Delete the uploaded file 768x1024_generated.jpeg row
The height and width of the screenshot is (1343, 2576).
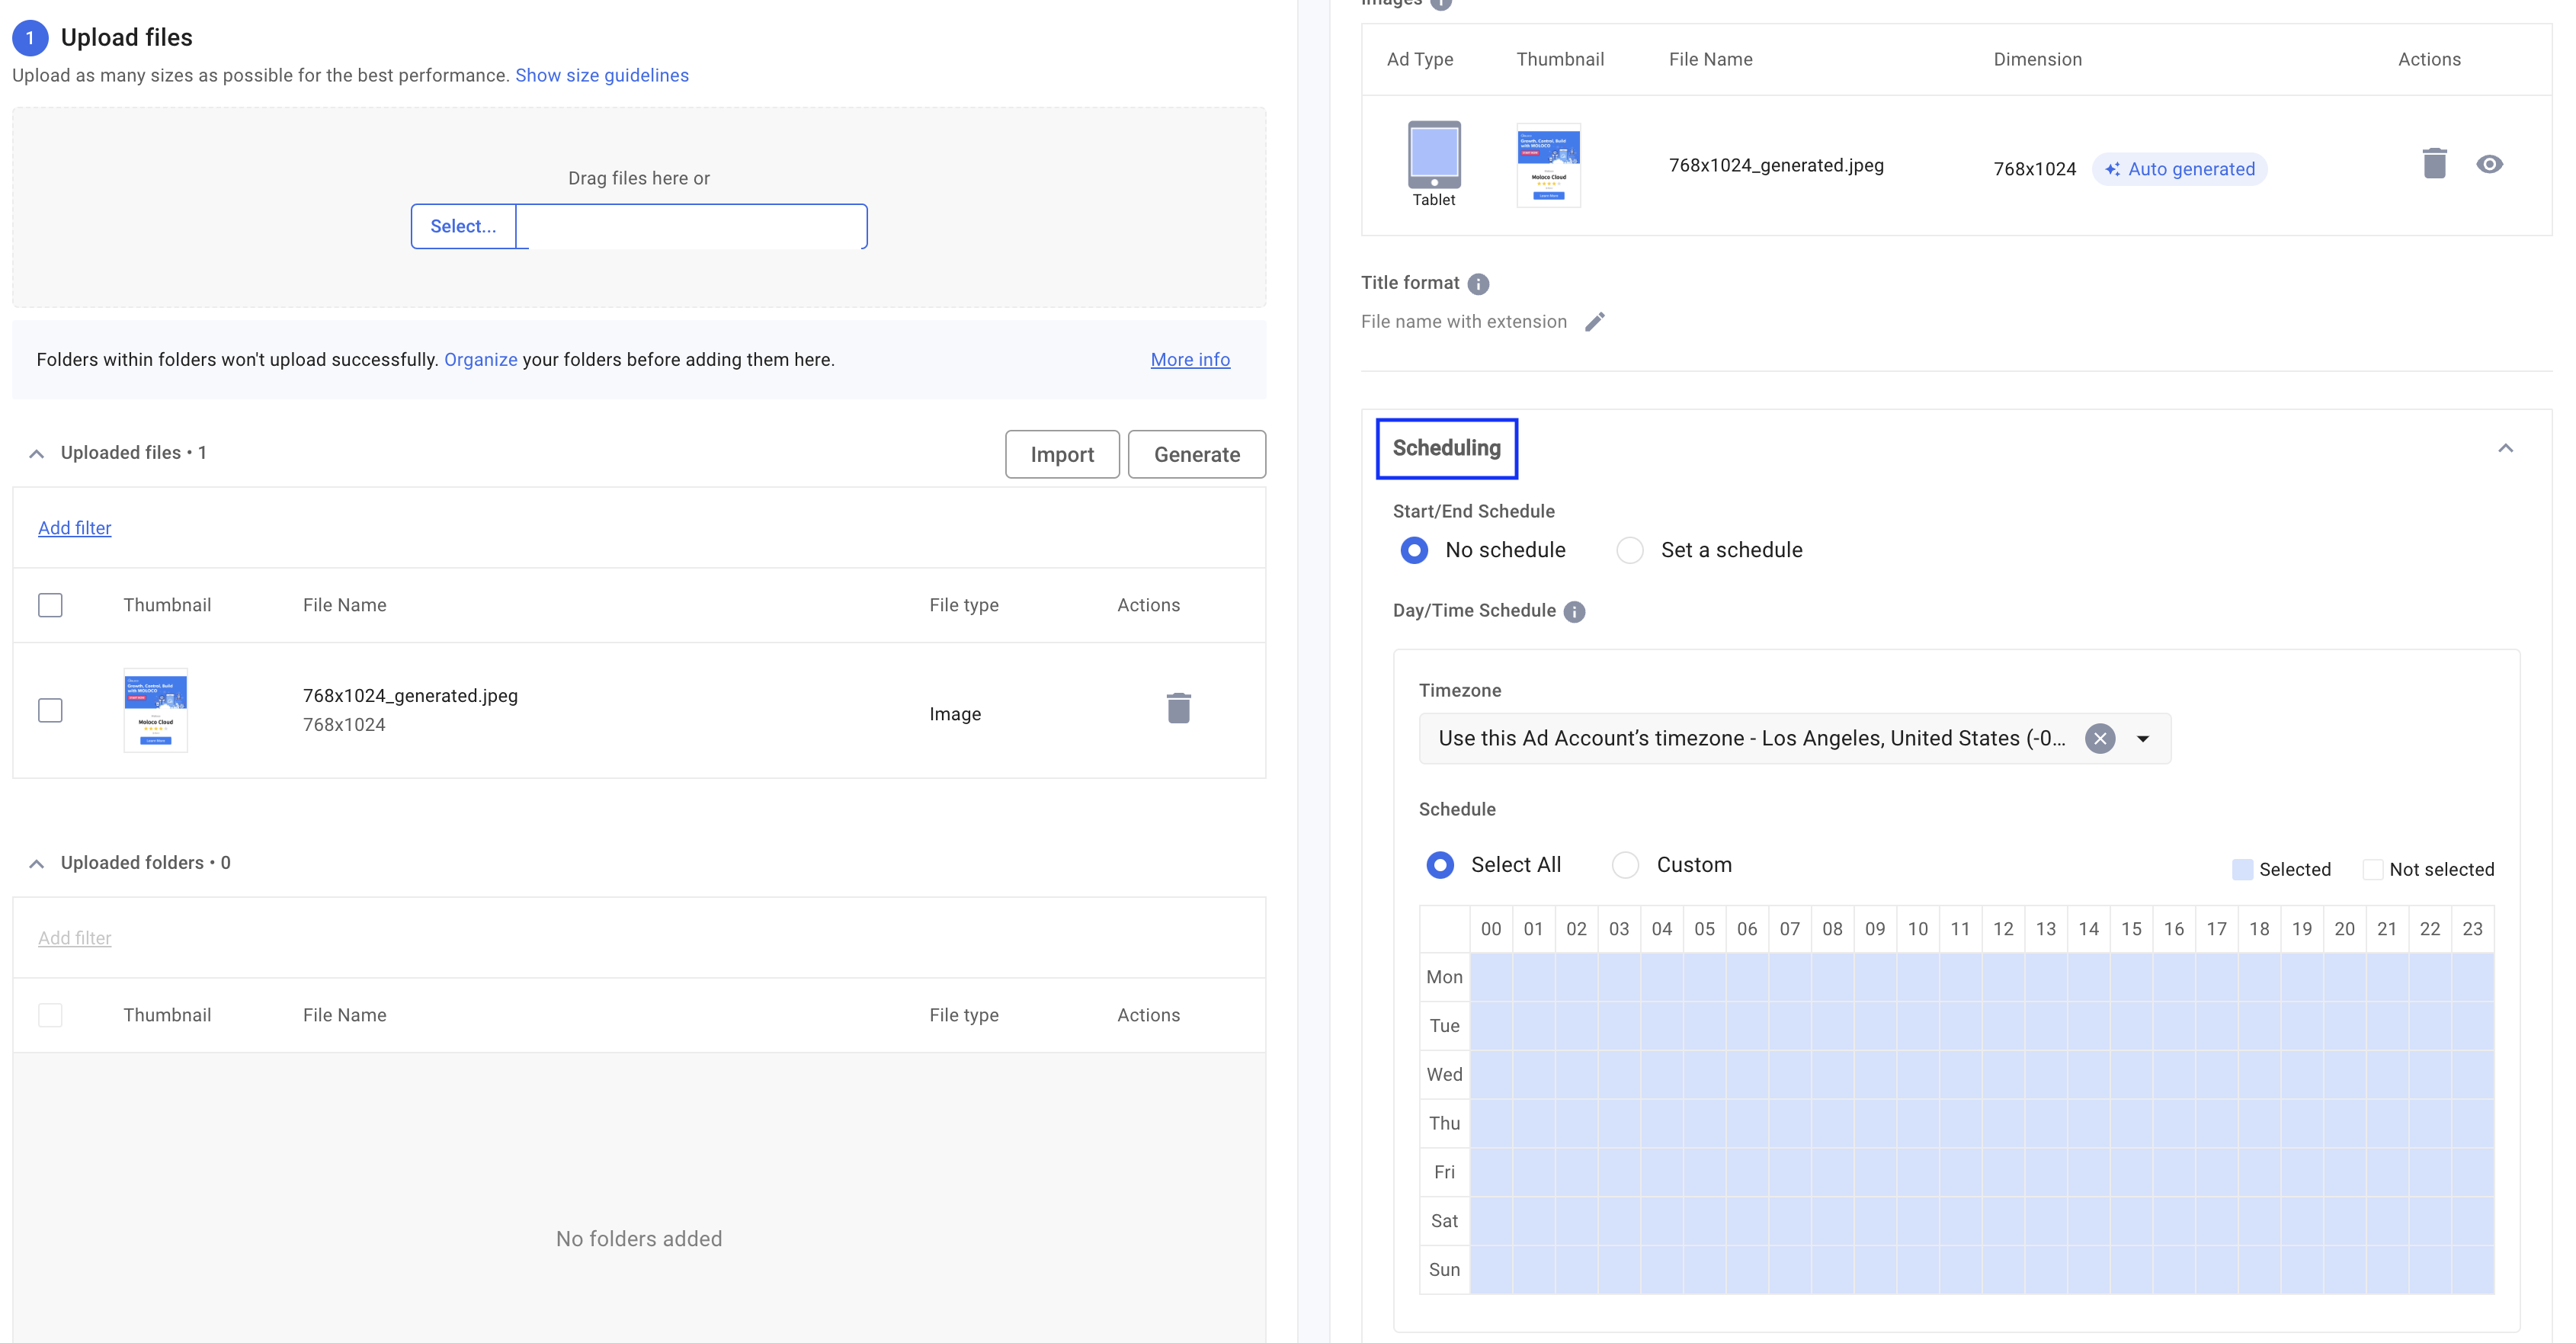(1178, 708)
